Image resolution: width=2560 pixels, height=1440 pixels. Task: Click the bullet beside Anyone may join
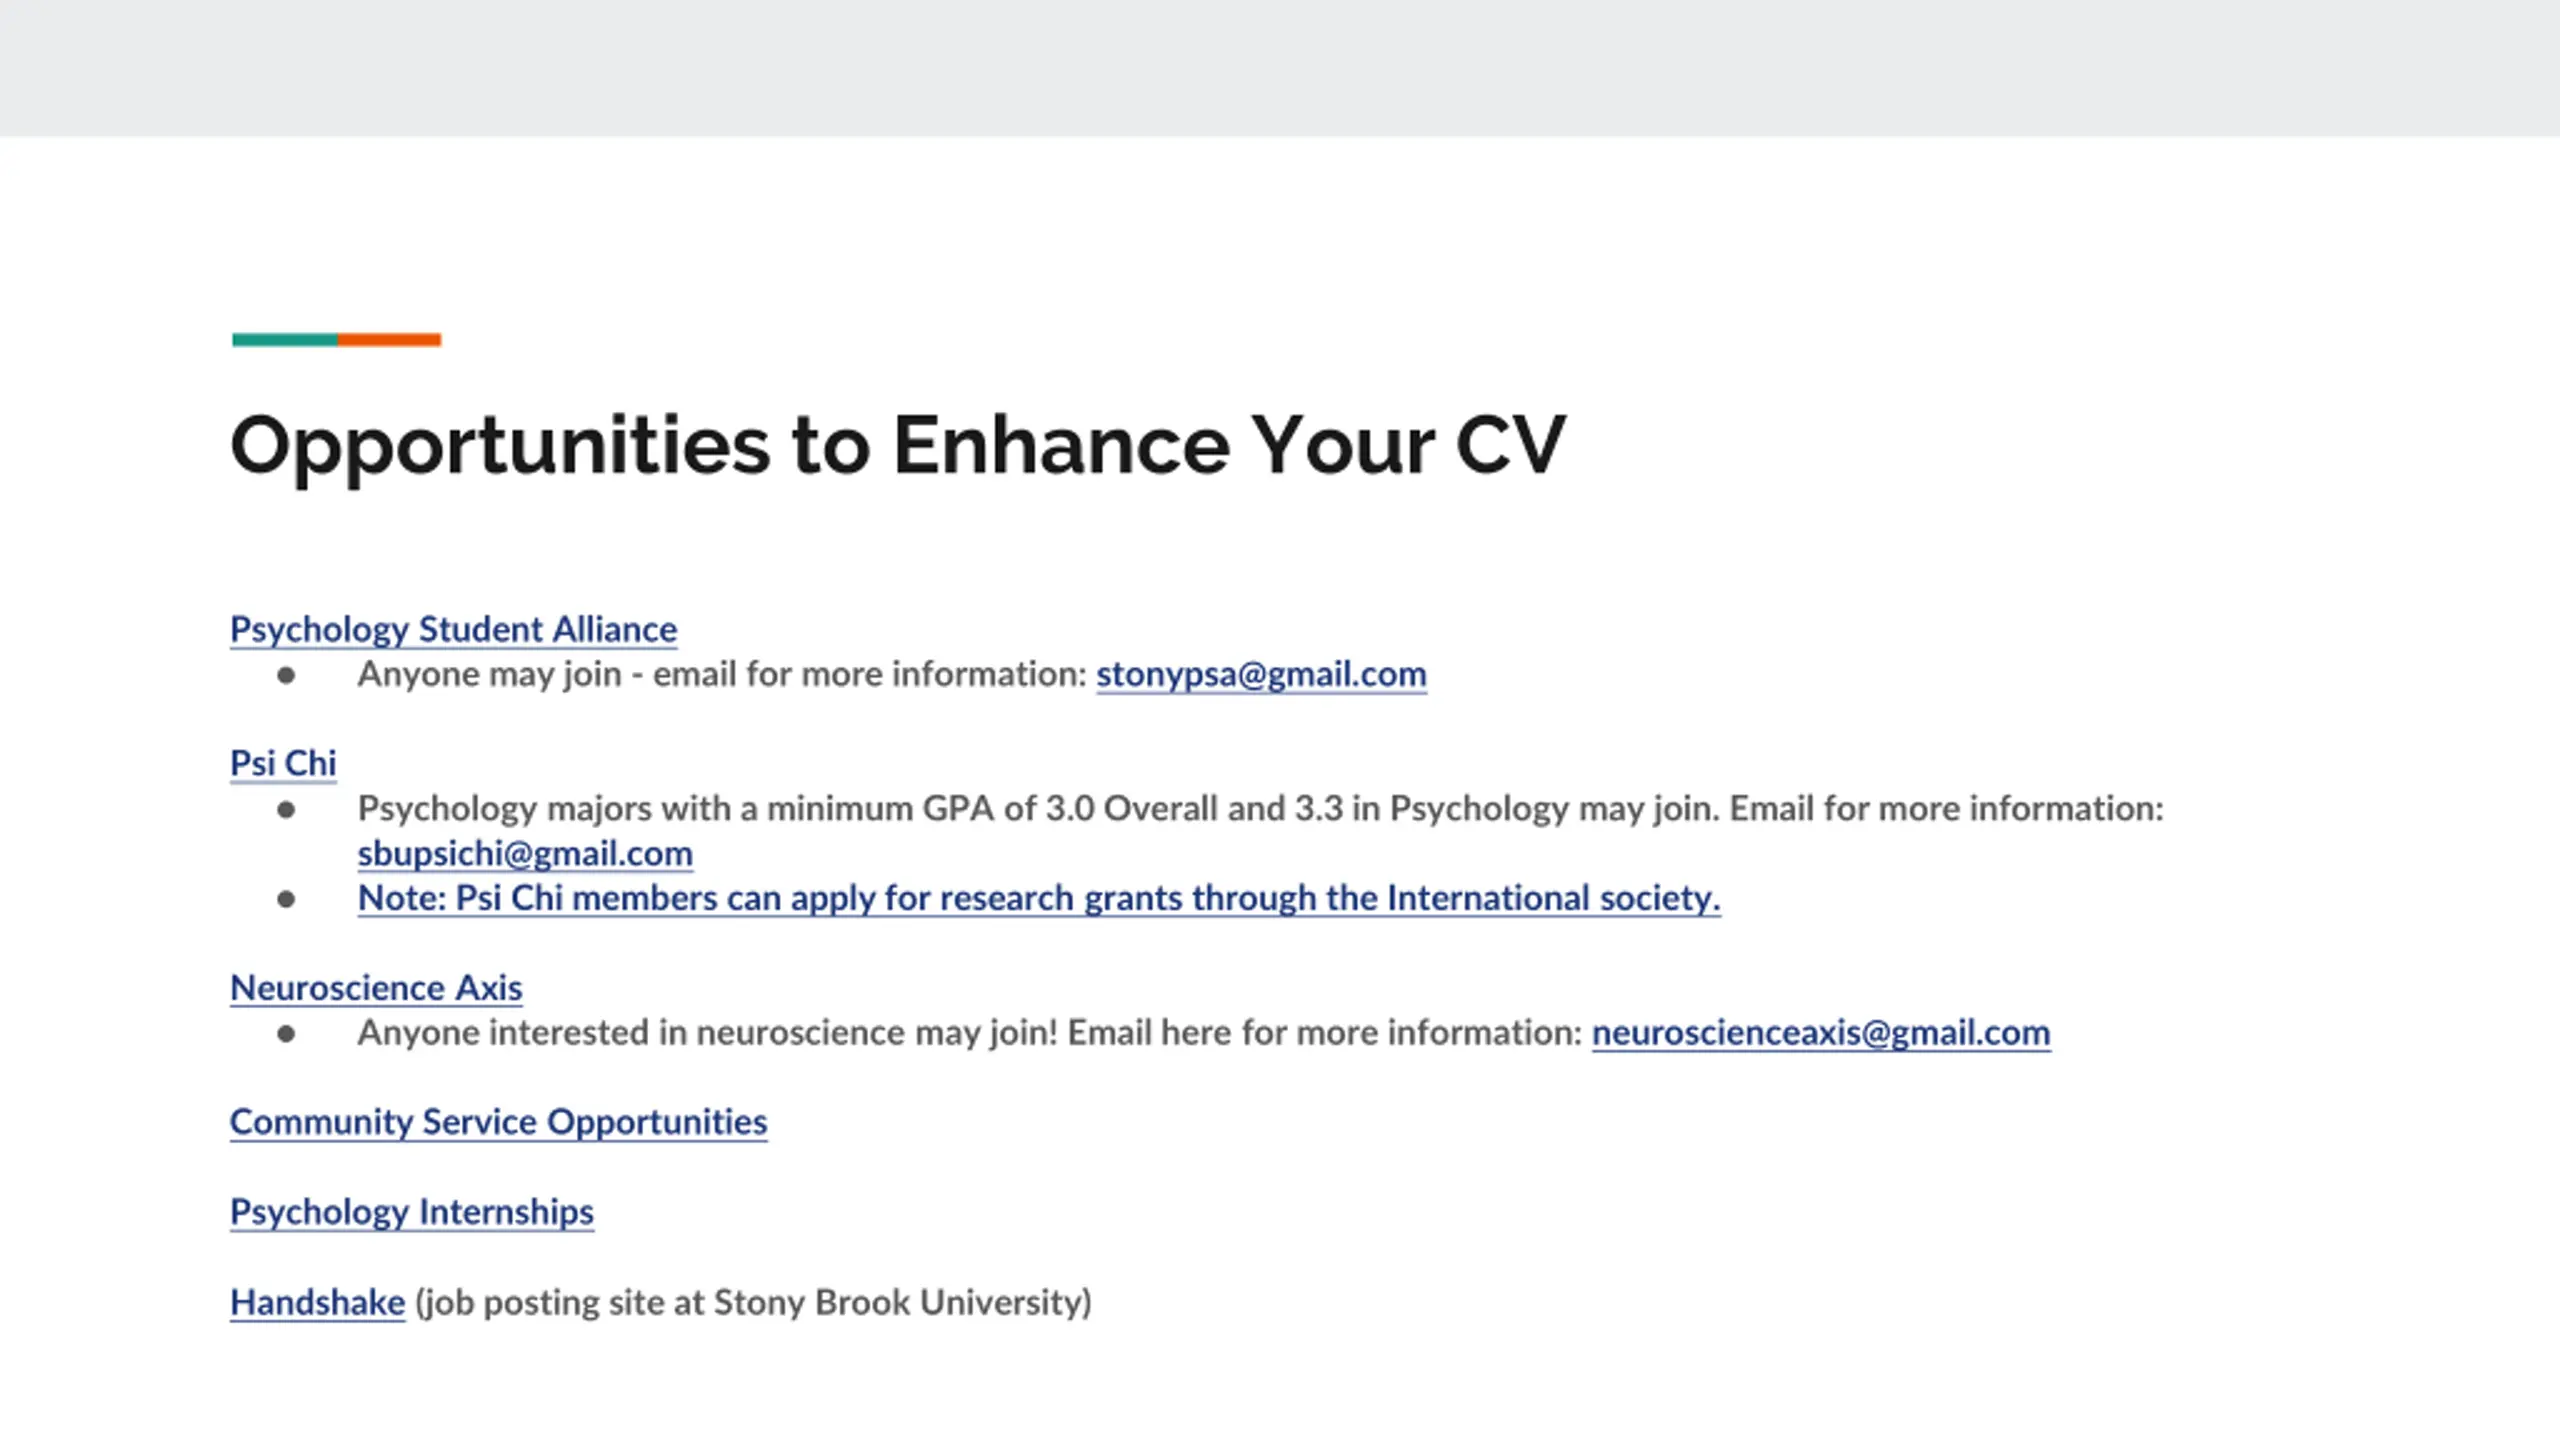click(x=286, y=676)
